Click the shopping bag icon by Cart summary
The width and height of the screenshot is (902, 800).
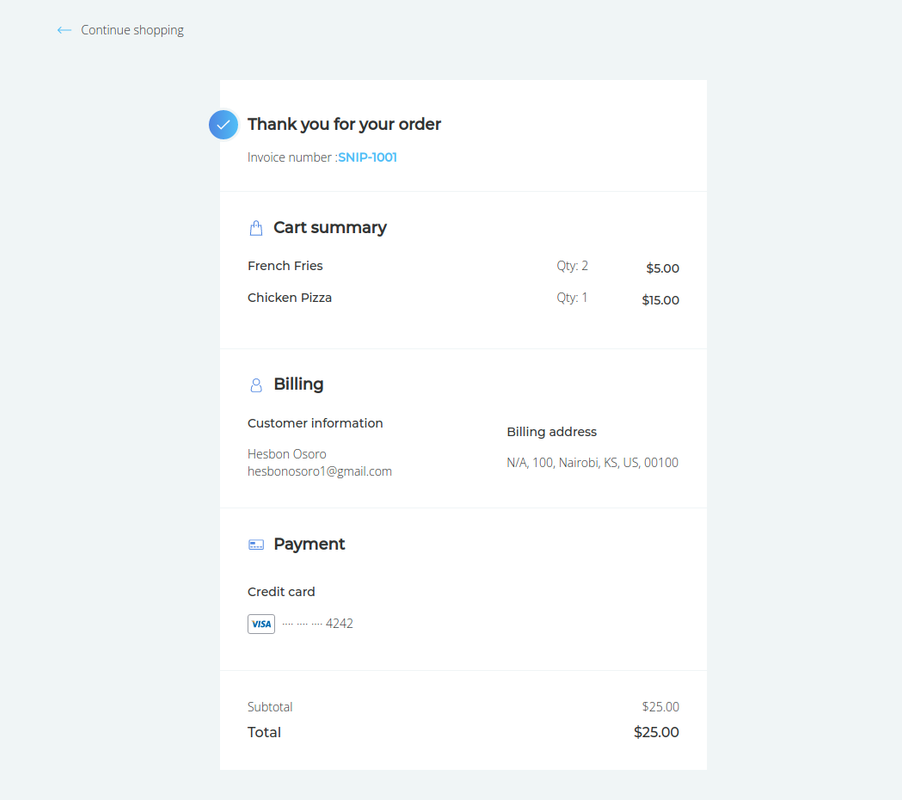256,228
